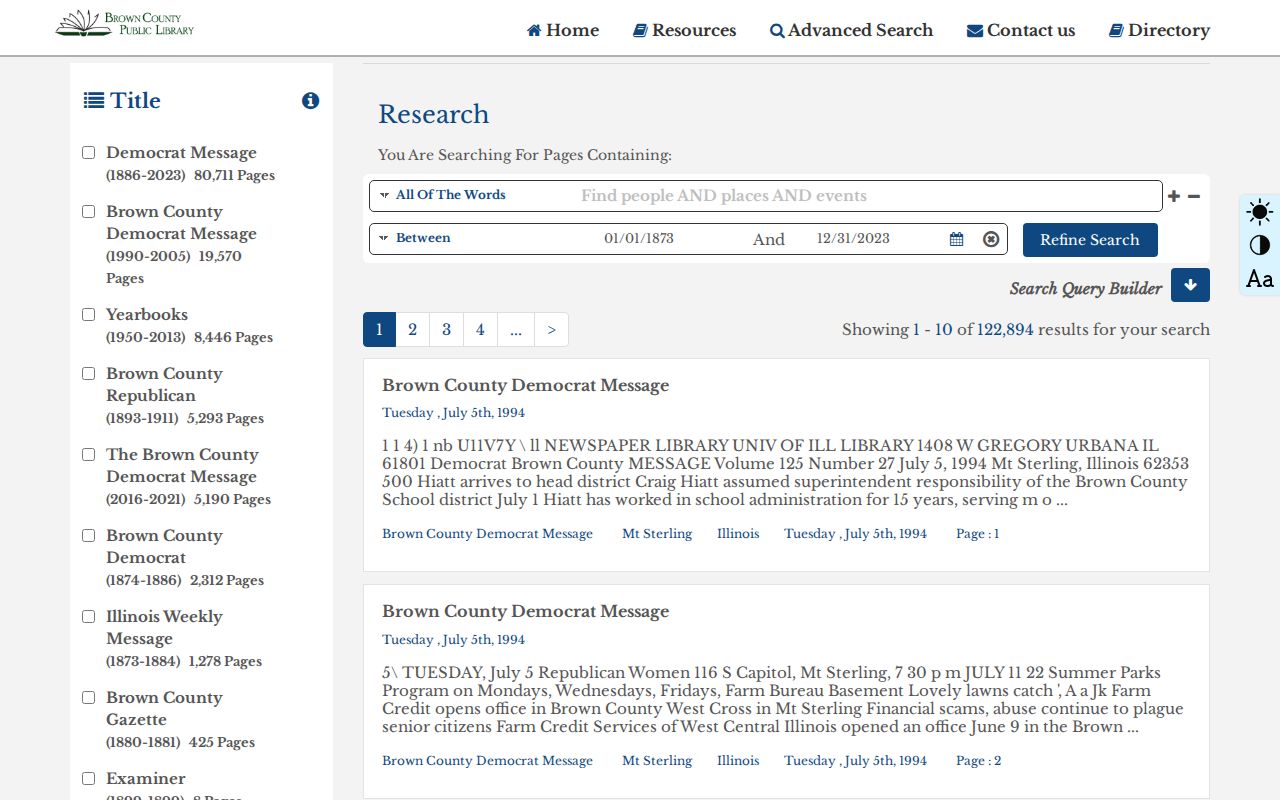Screen dimensions: 1280x800
Task: Switch to bright mode sun icon
Action: [x=1260, y=212]
